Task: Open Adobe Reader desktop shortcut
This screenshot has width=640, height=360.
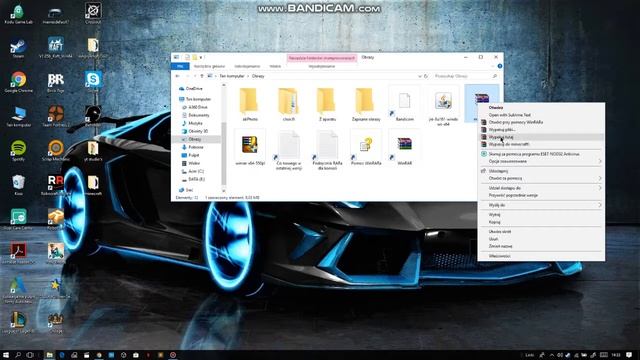Action: pos(18,253)
